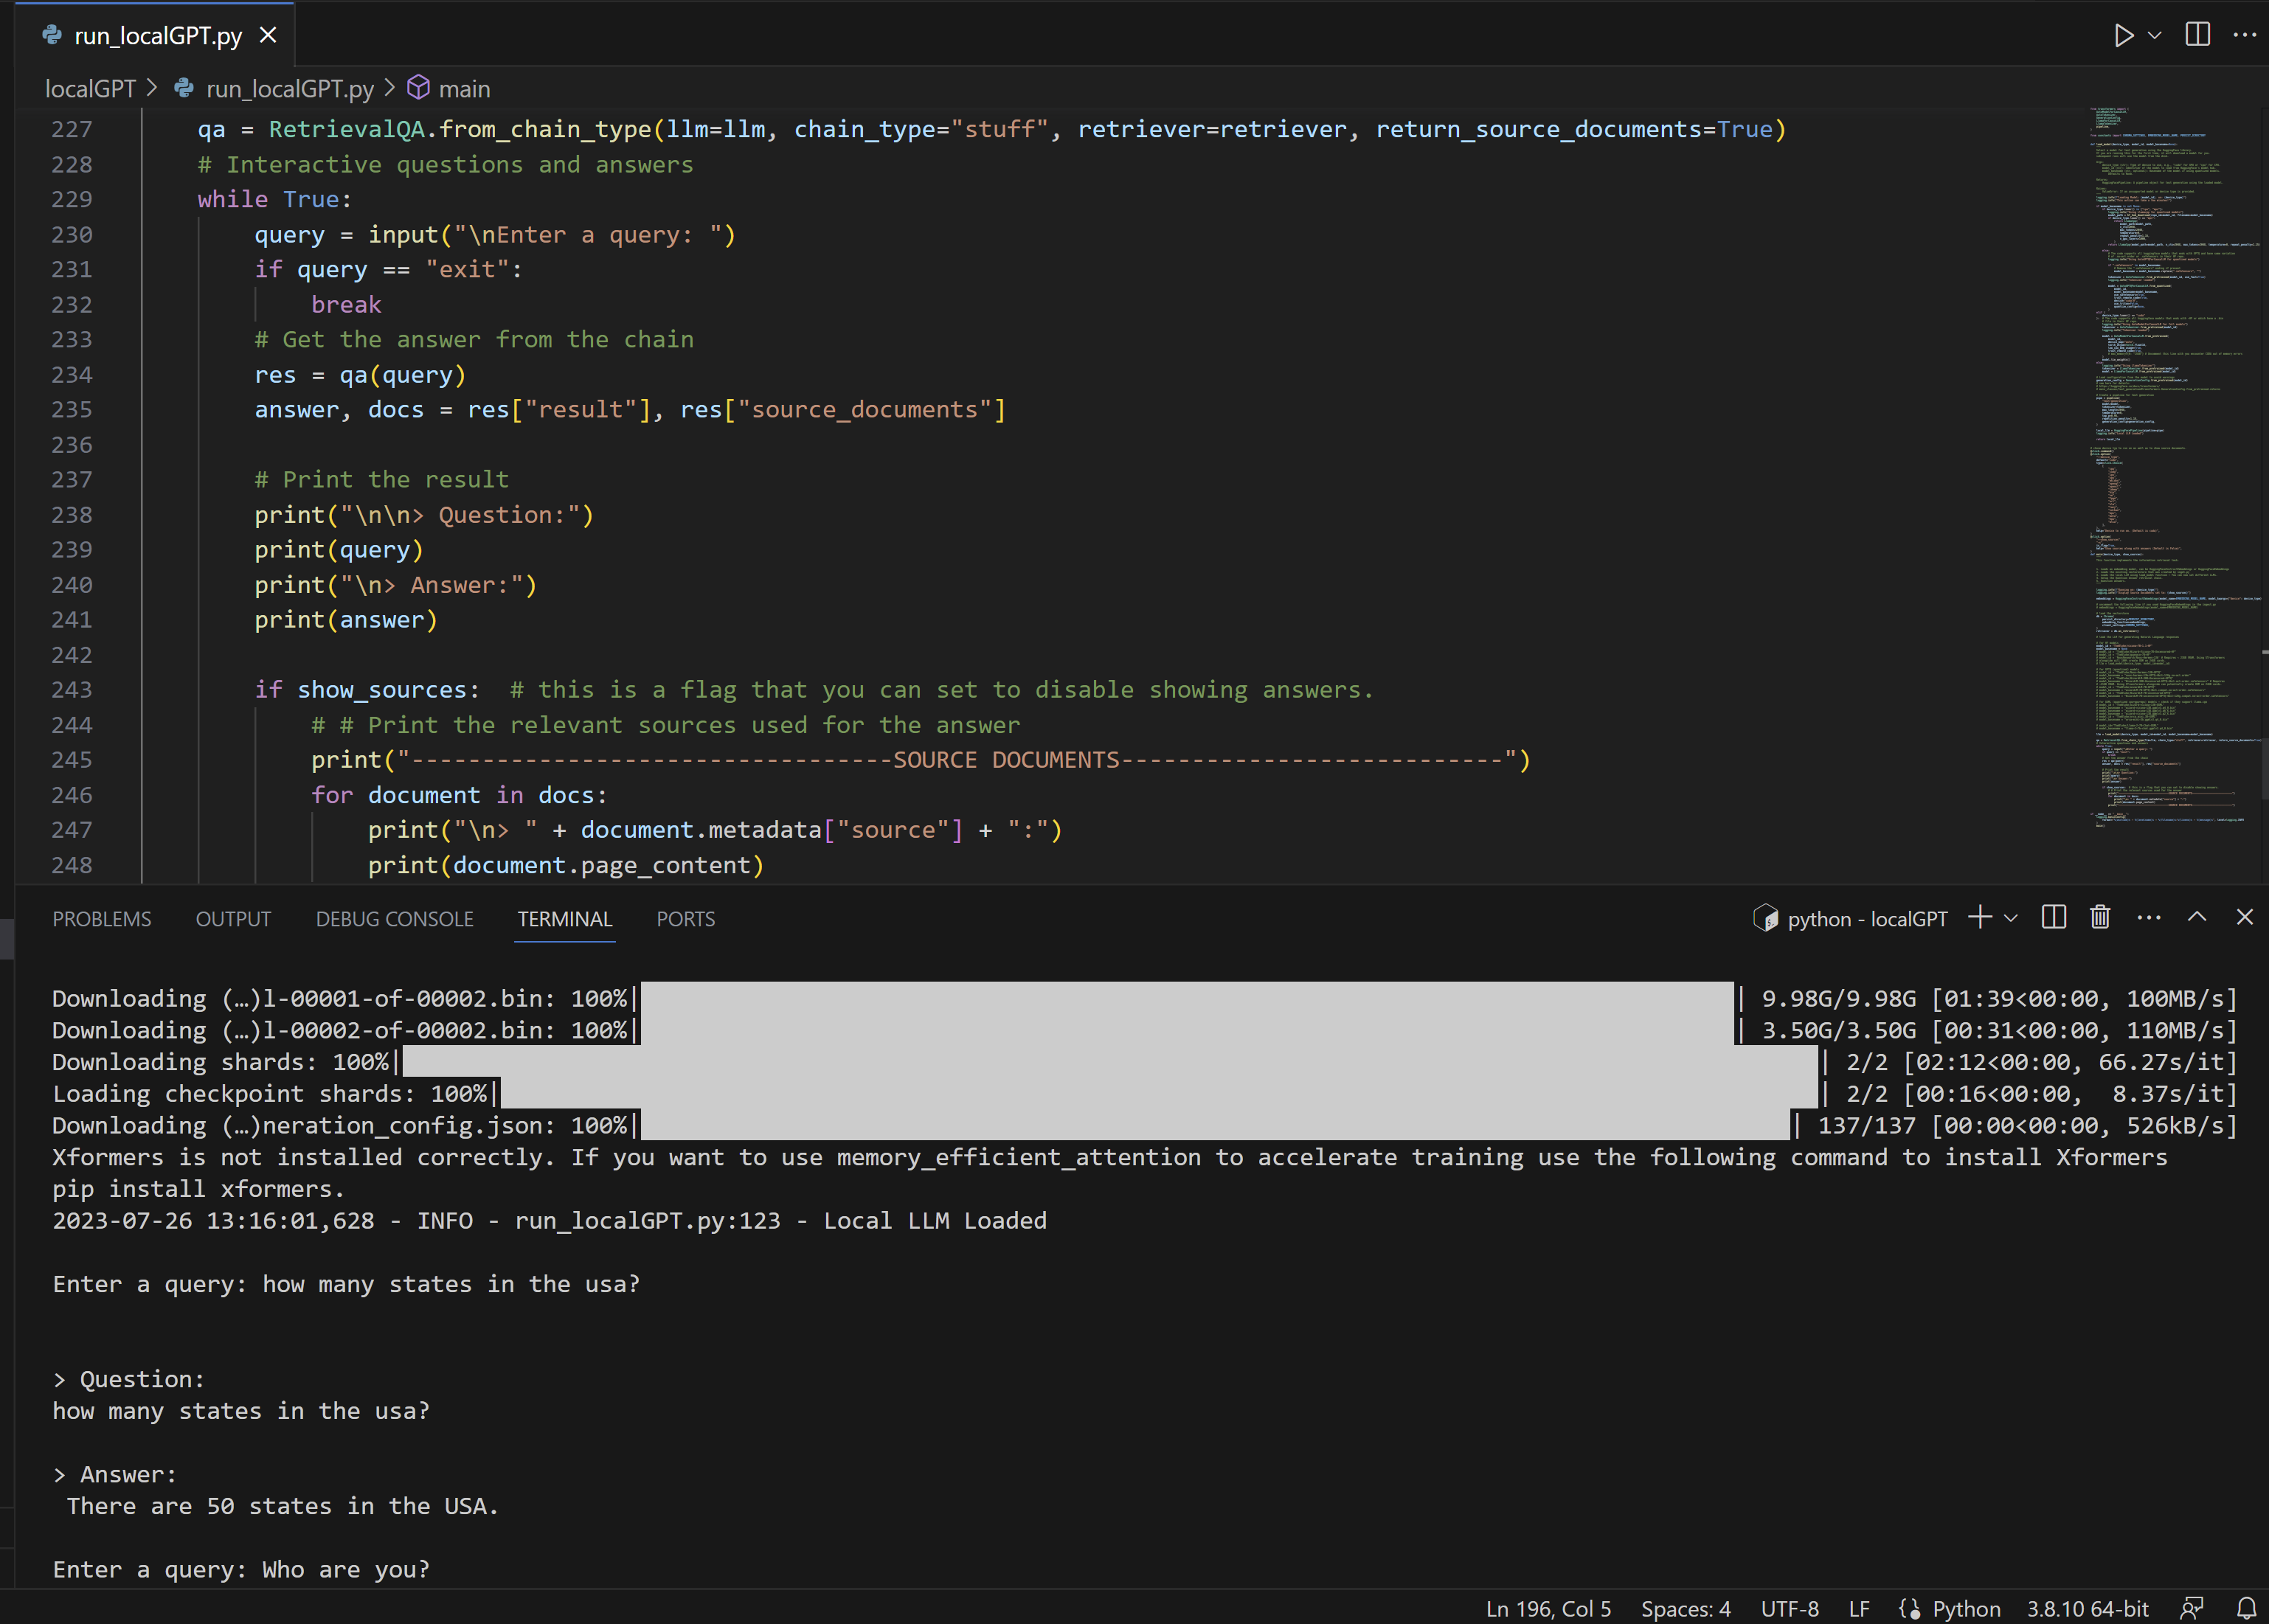2269x1624 pixels.
Task: Open terminal panel ellipsis menu
Action: [x=2148, y=918]
